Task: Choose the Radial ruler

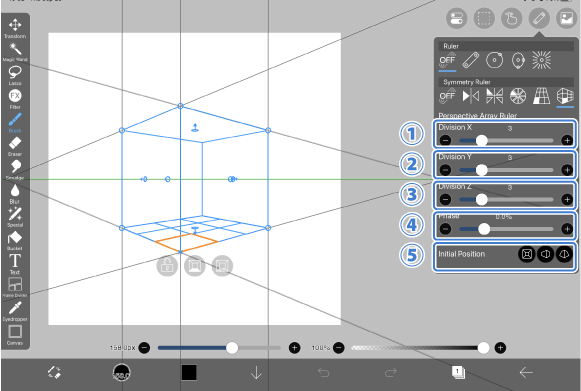Action: [541, 60]
